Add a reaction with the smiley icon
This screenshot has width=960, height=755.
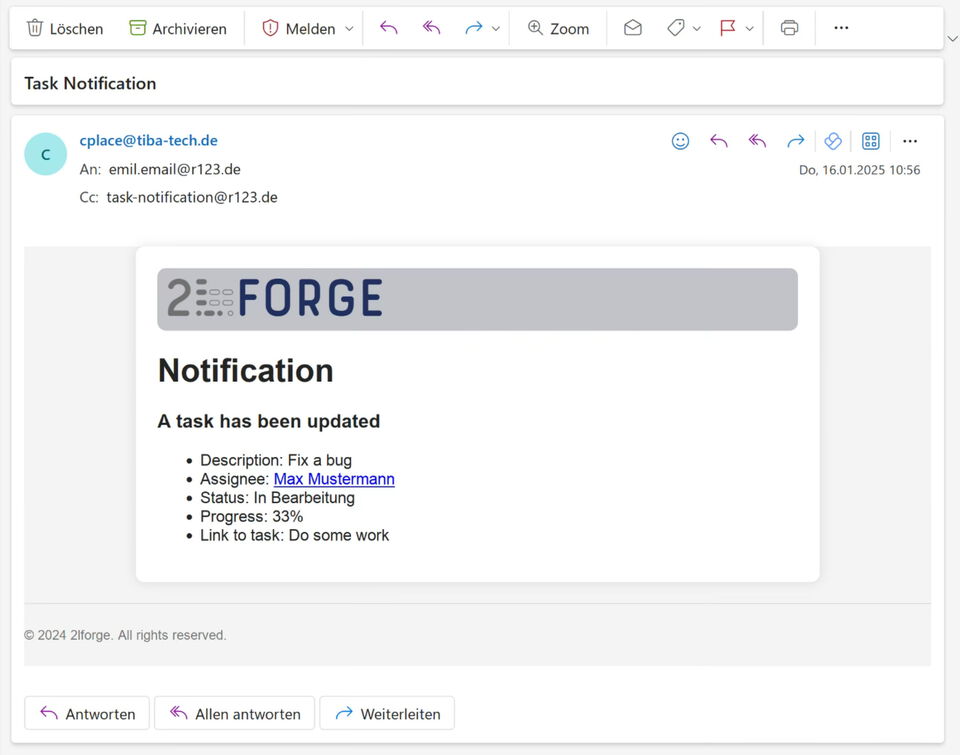(680, 141)
